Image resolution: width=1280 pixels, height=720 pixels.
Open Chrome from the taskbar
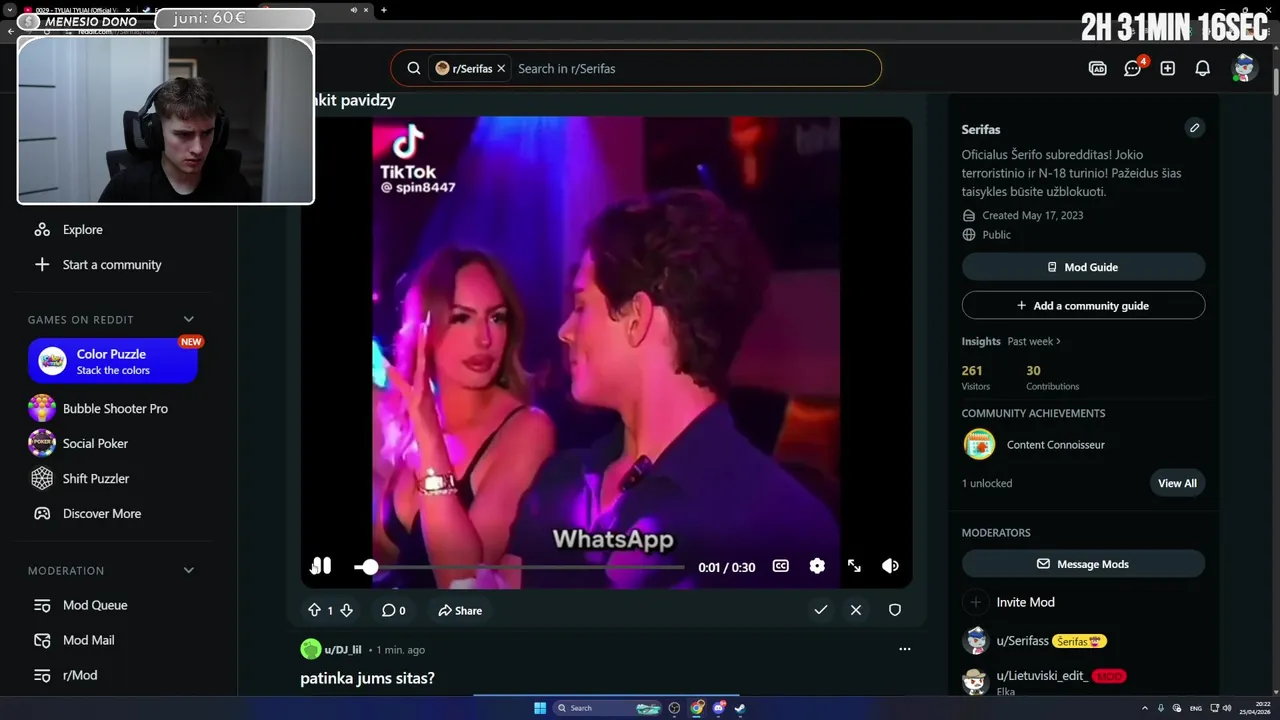tap(698, 708)
